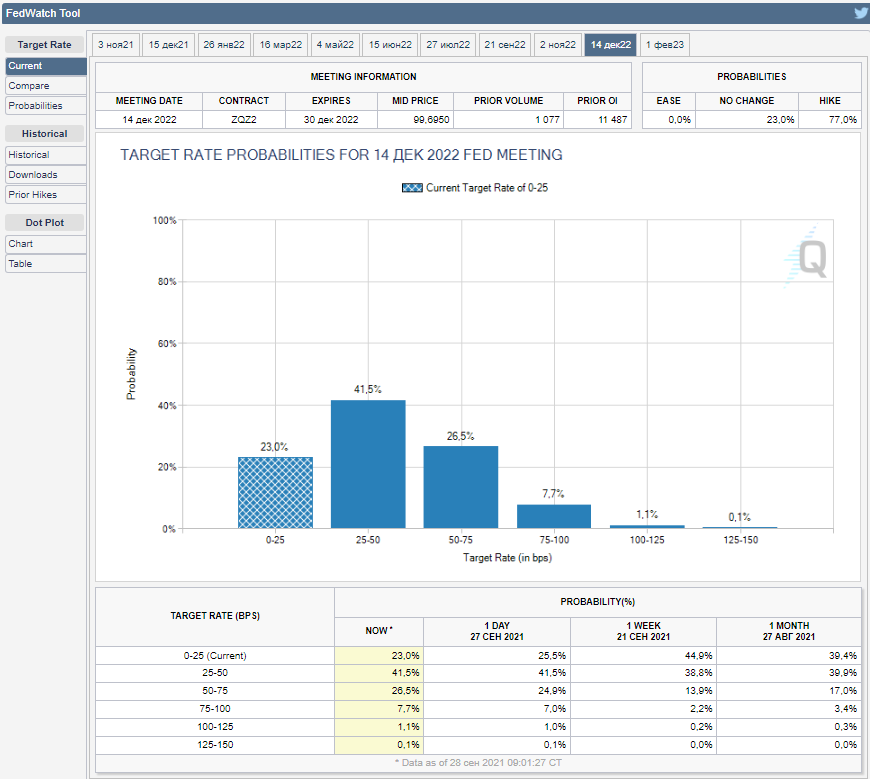Click the 75-100 bar showing 7,7%
The height and width of the screenshot is (779, 870).
pyautogui.click(x=554, y=516)
